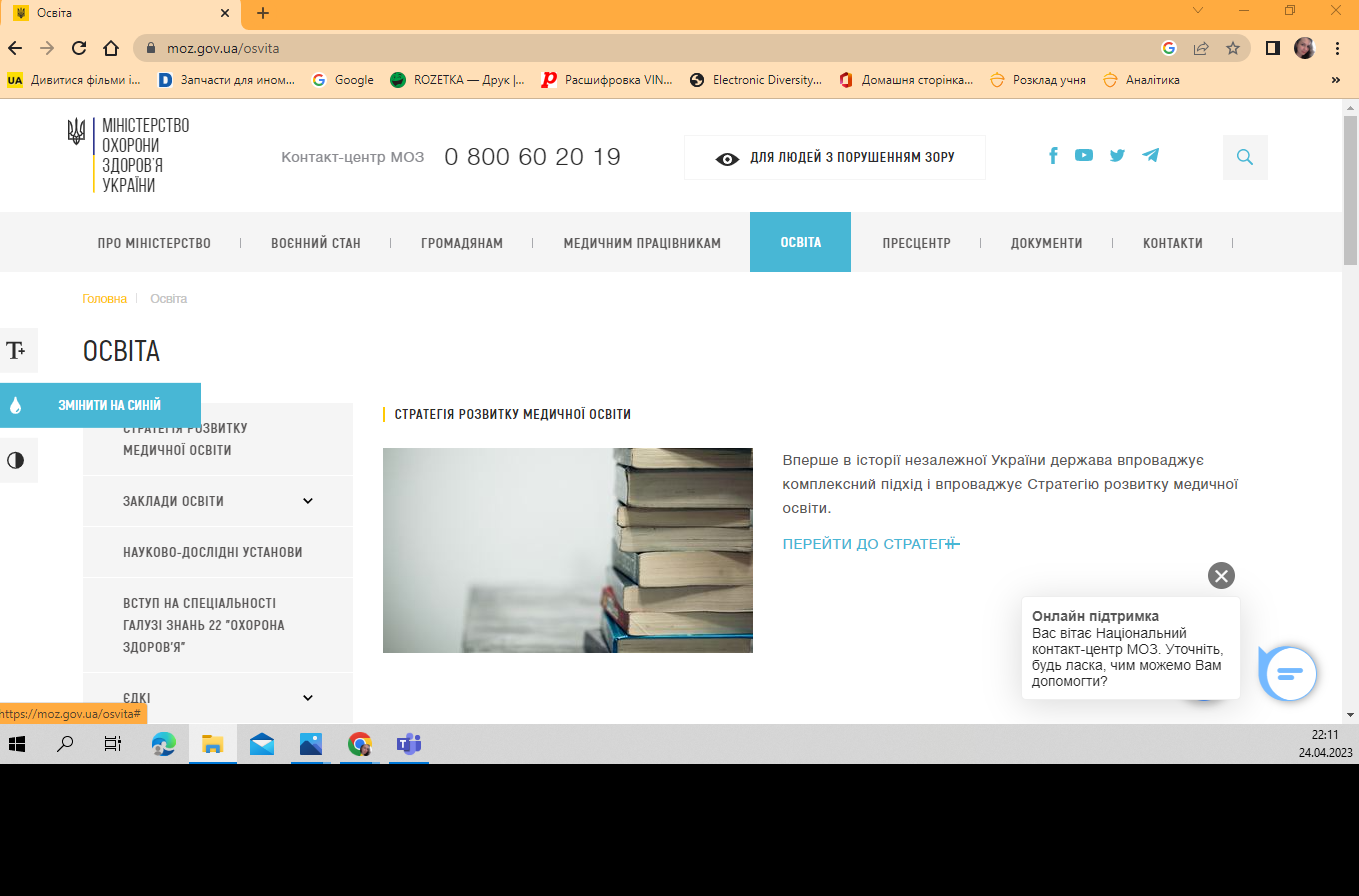This screenshot has height=896, width=1359.
Task: Show hidden bookmarks with the » chevron
Action: point(1335,80)
